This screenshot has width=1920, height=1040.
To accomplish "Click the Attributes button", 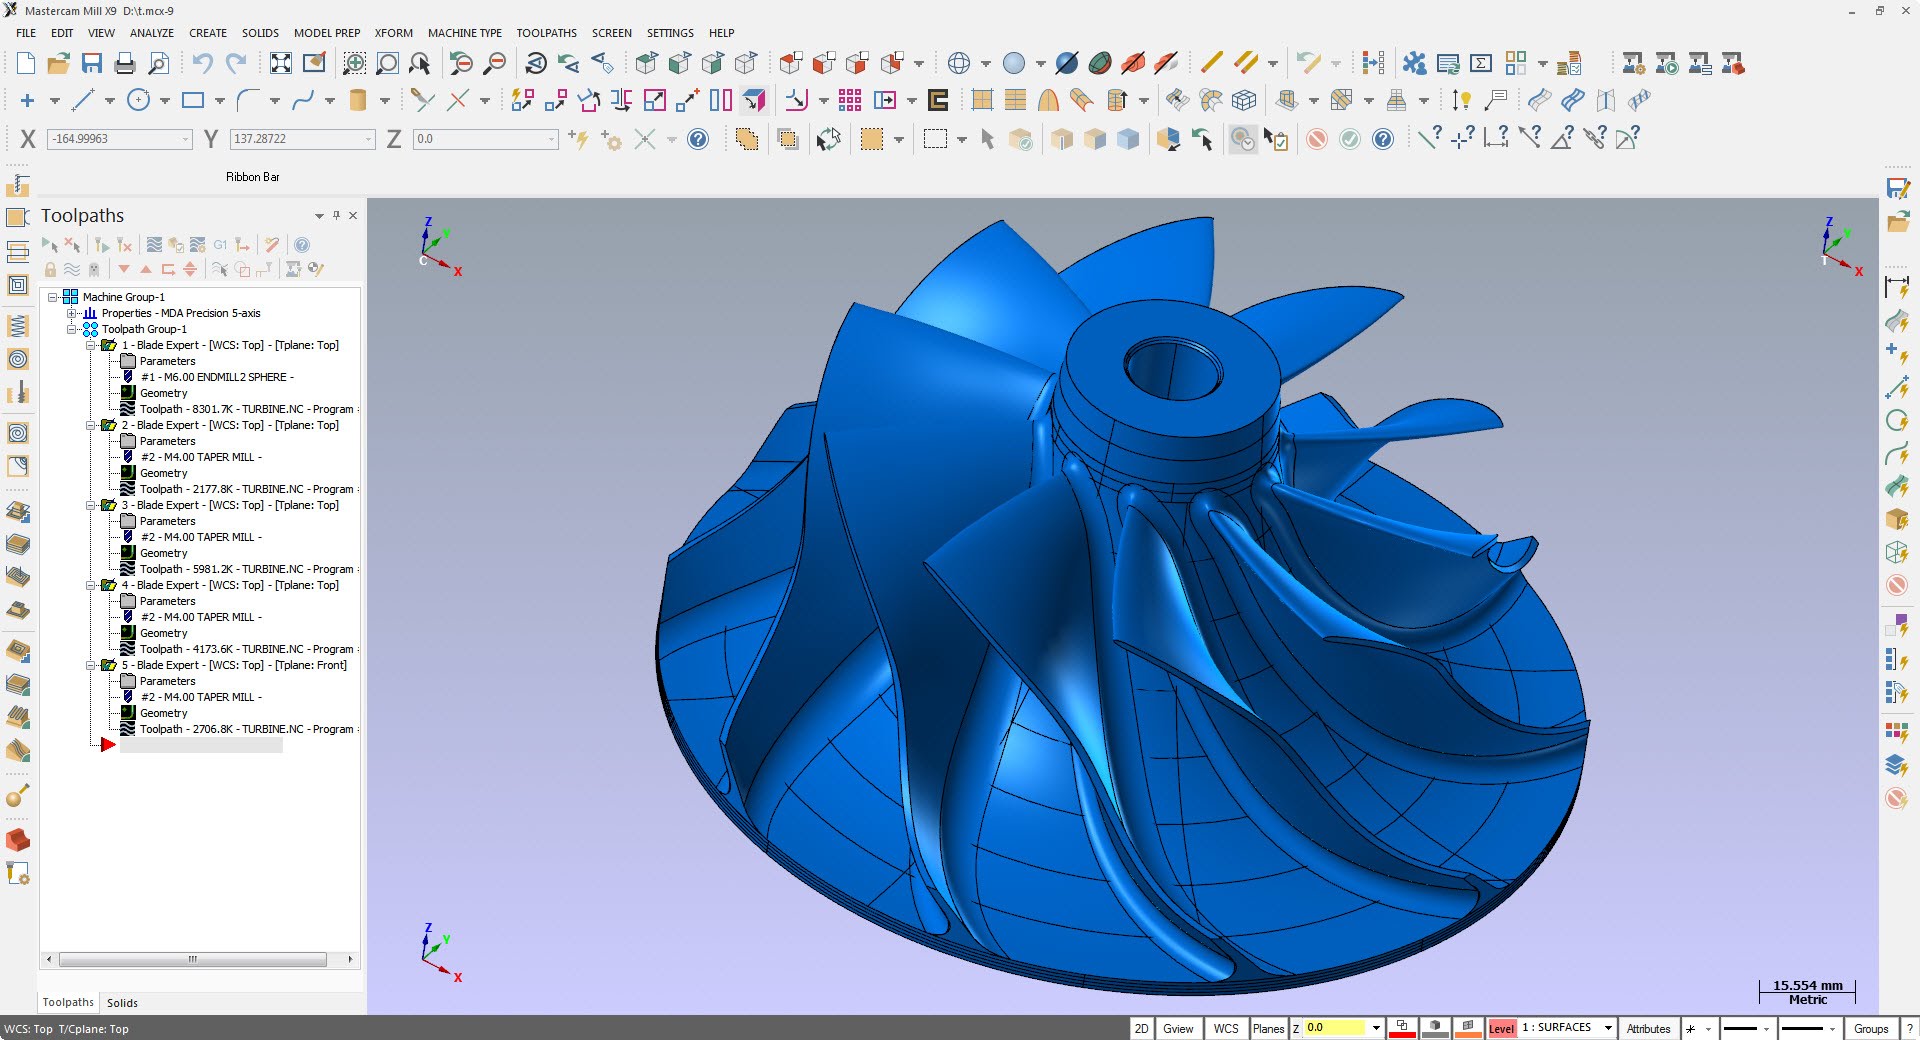I will pyautogui.click(x=1647, y=1028).
